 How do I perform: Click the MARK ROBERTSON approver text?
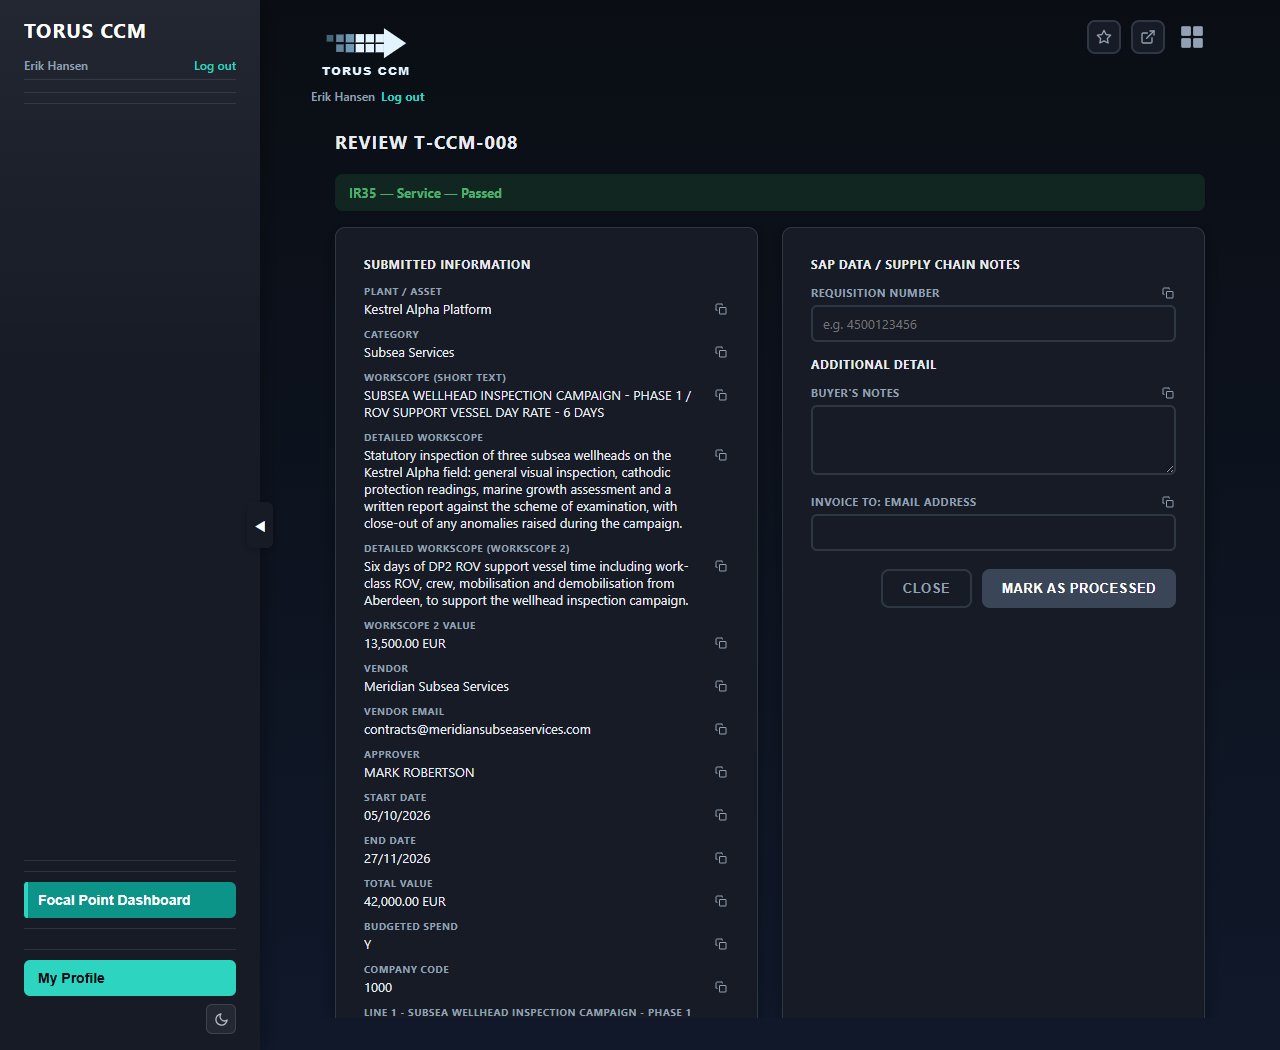click(x=419, y=772)
